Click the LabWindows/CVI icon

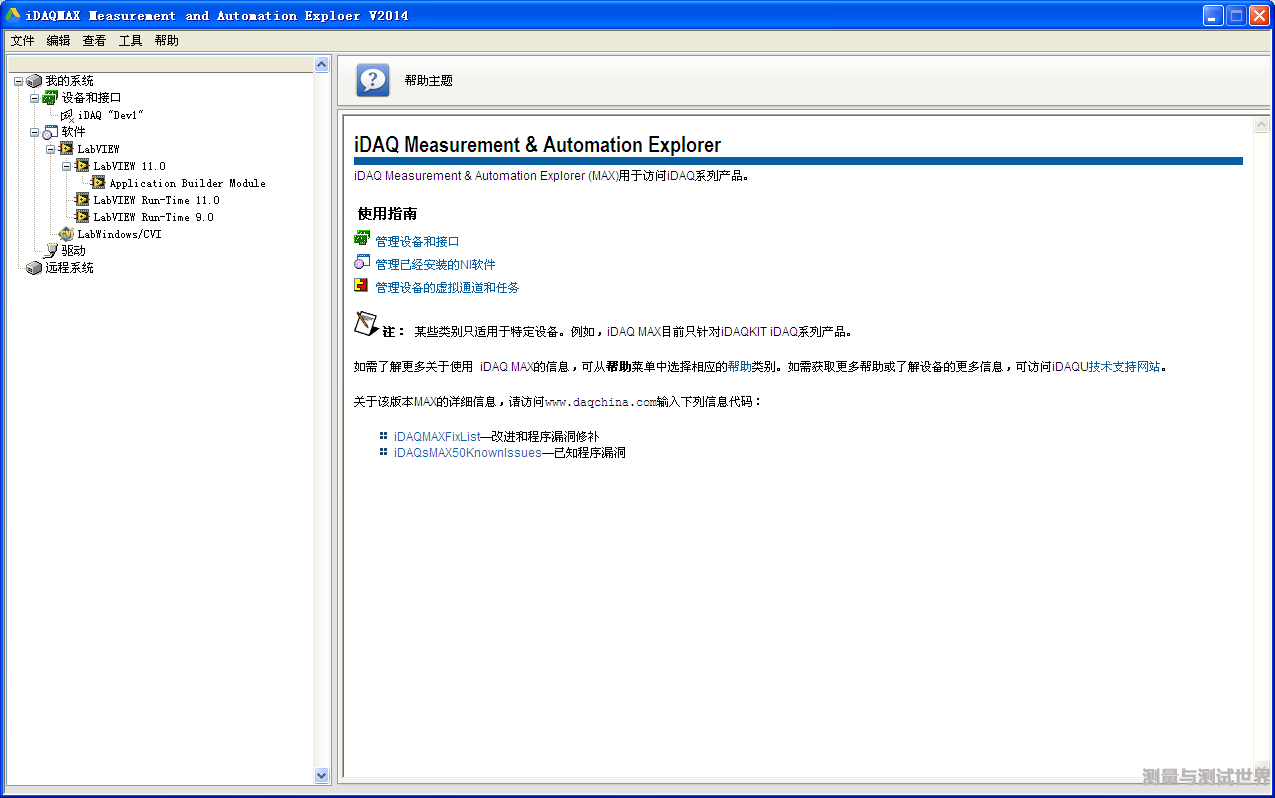point(66,234)
